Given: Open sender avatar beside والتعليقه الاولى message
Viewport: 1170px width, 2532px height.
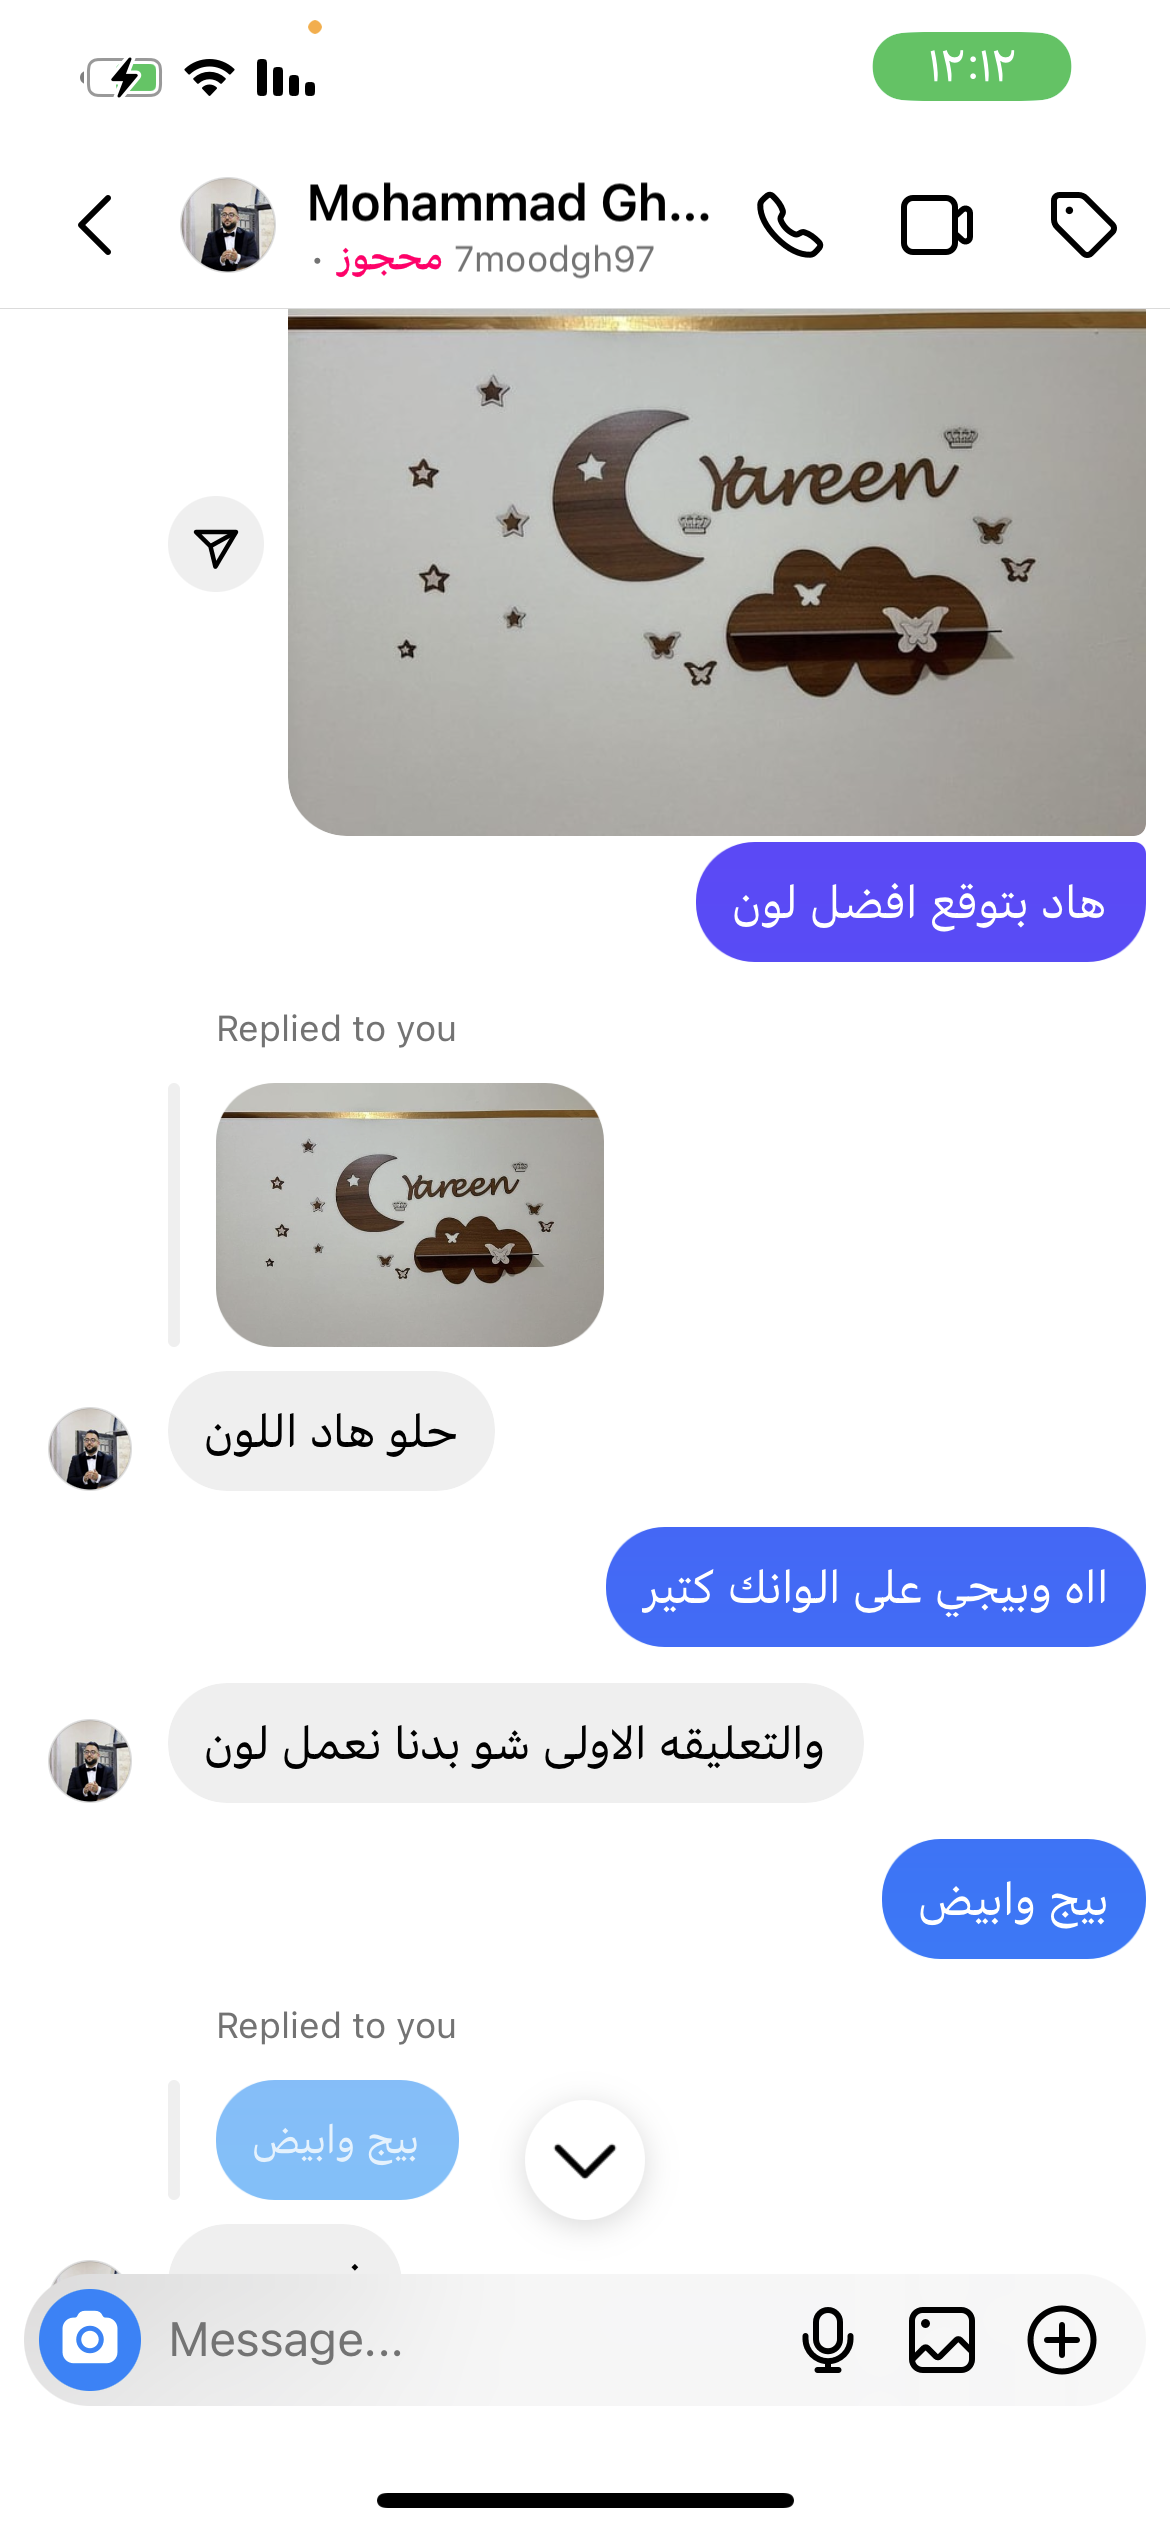Looking at the screenshot, I should click(x=90, y=1760).
